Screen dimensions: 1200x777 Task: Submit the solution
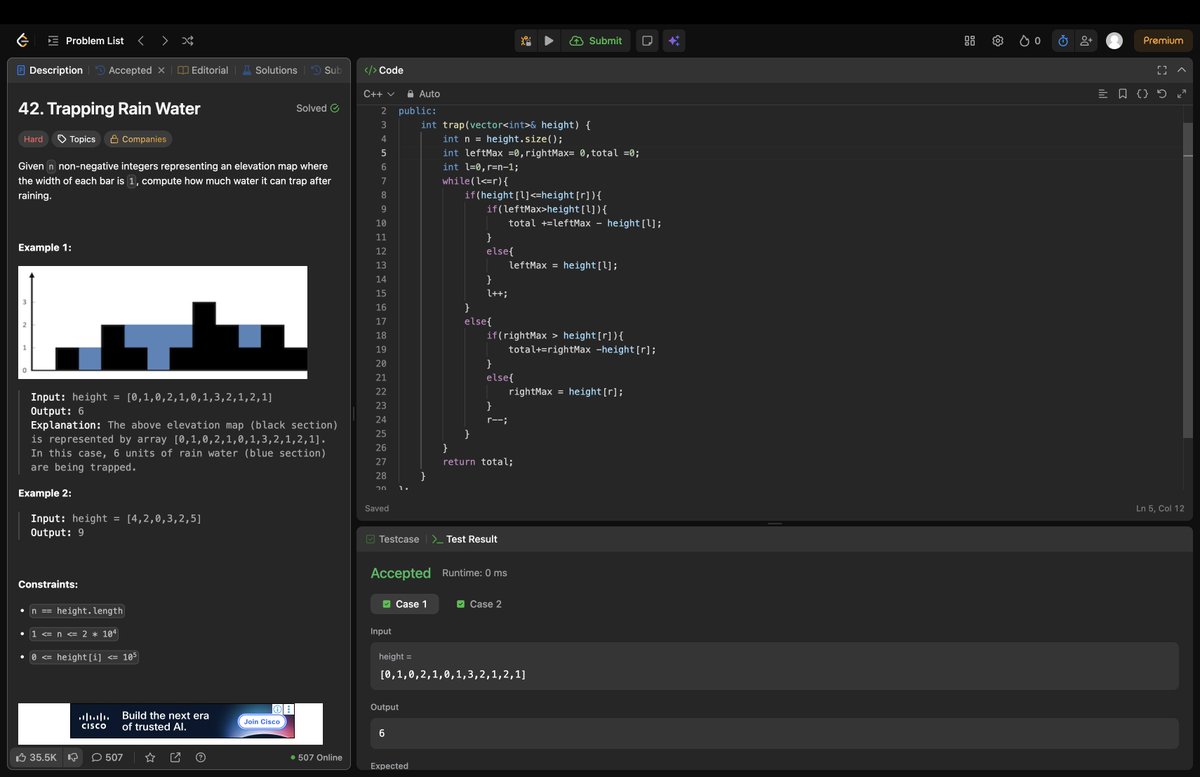click(596, 41)
